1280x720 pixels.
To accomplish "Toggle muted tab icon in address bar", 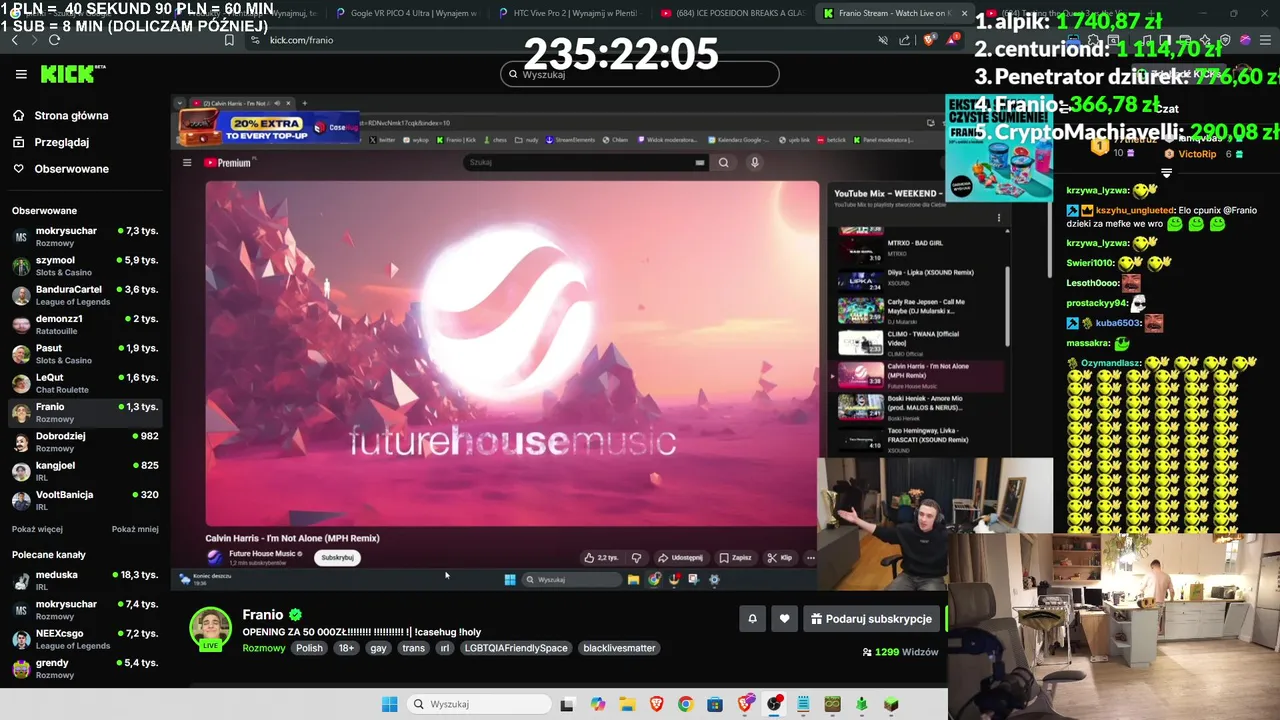I will 882,40.
